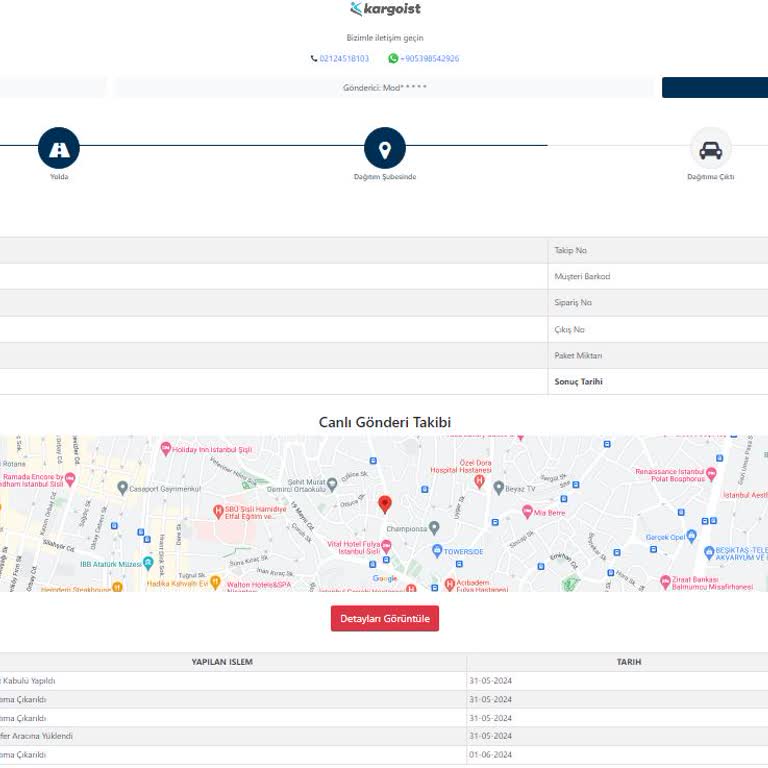Image resolution: width=768 pixels, height=768 pixels.
Task: Click Ziraat Bankası Balmumcu Misafirhanesi marker
Action: click(665, 582)
